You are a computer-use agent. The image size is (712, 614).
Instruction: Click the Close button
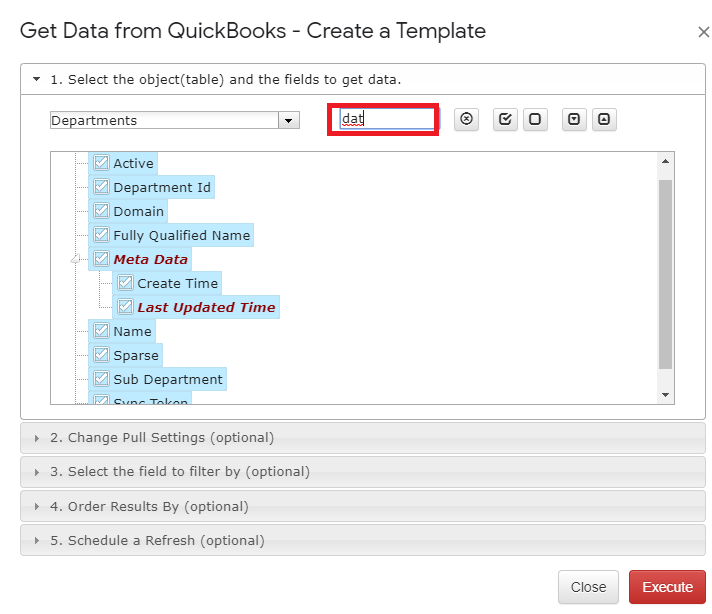click(x=588, y=587)
